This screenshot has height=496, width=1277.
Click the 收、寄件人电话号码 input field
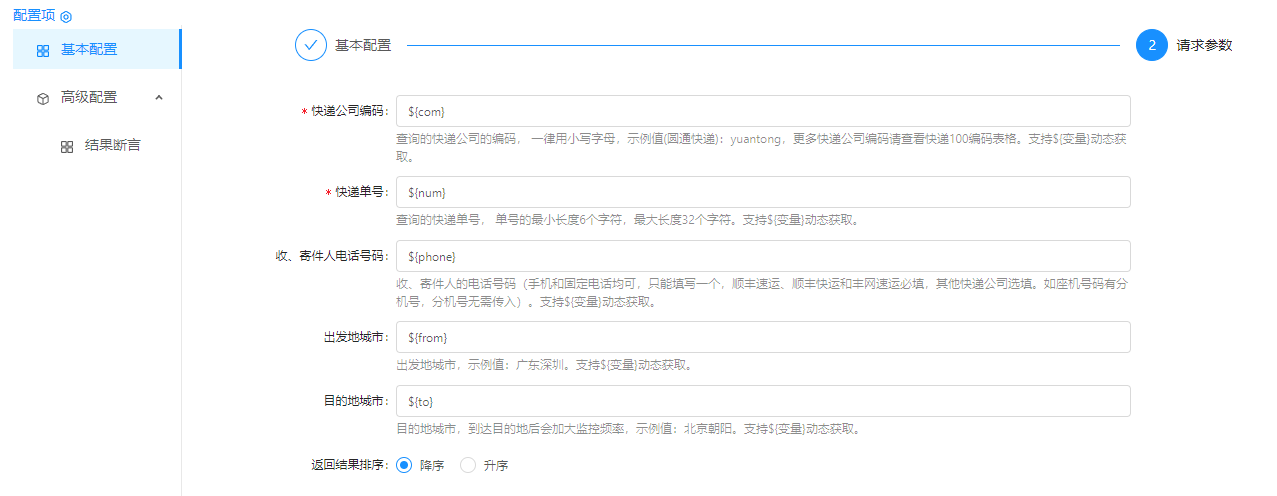coord(763,256)
